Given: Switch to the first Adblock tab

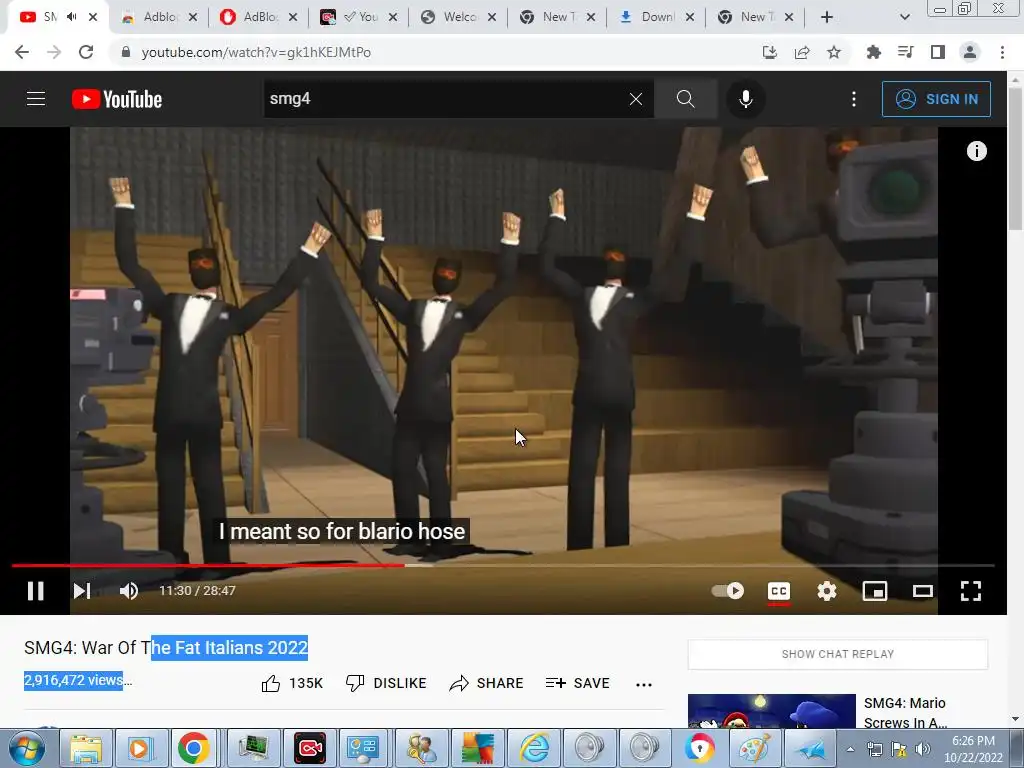Looking at the screenshot, I should coord(159,17).
